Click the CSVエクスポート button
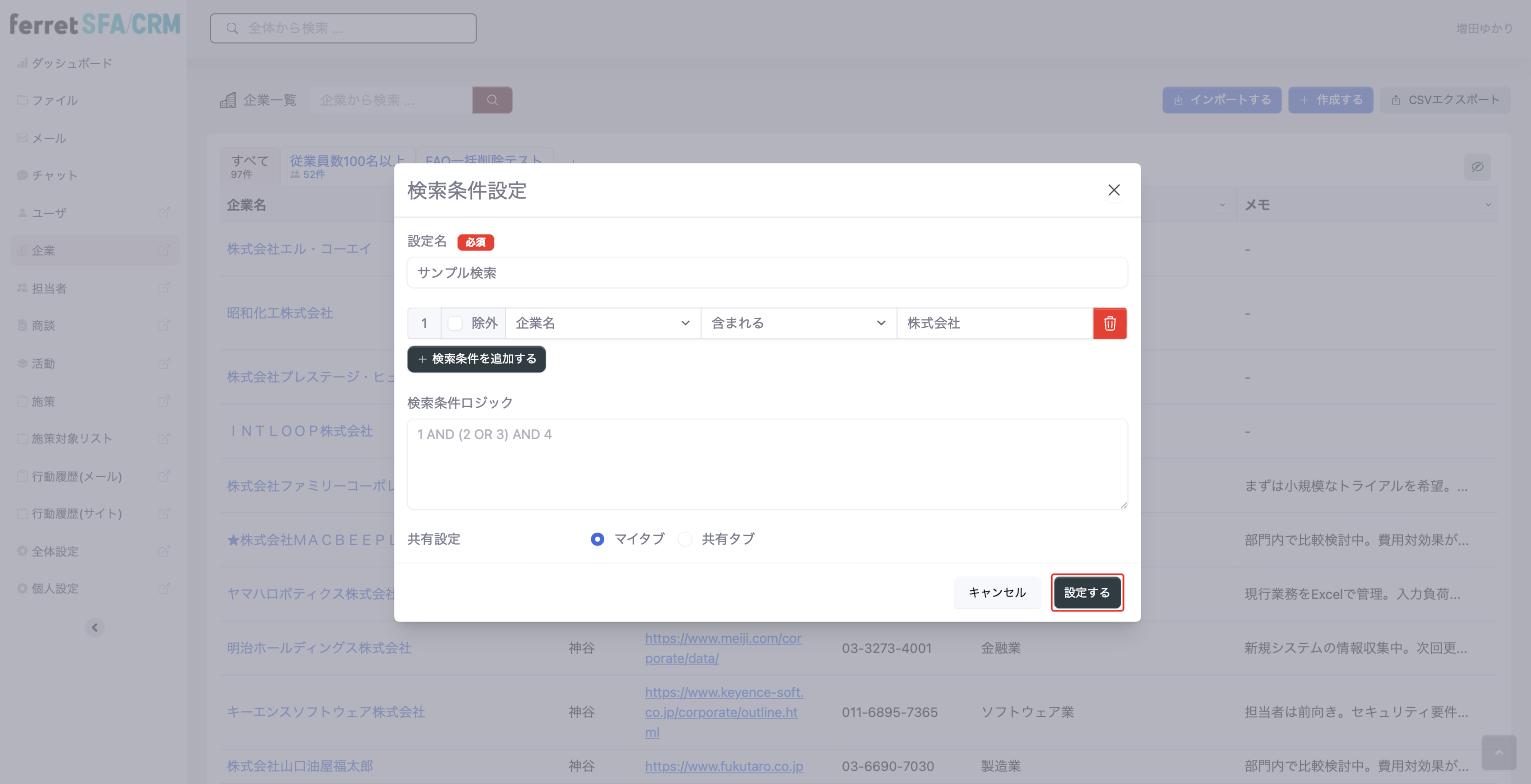Screen dimensions: 1531x784 click(1445, 100)
